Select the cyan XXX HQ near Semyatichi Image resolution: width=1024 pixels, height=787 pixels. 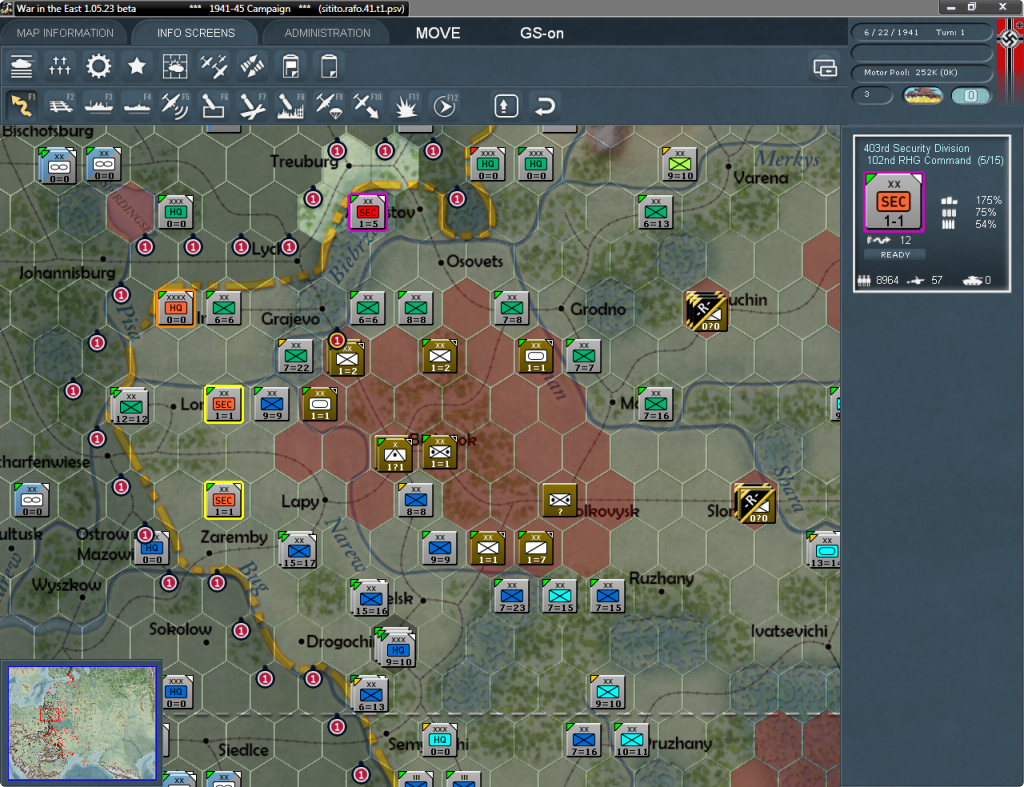pyautogui.click(x=440, y=740)
